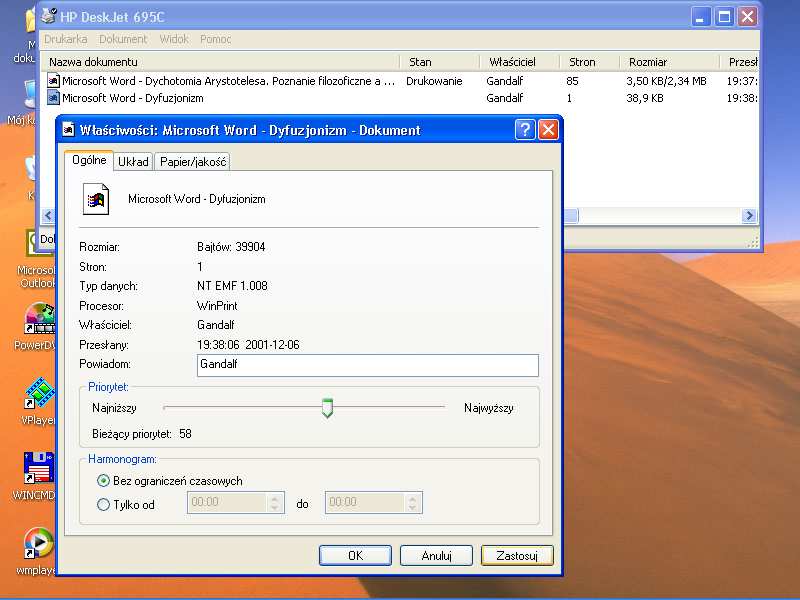Select the Microsoft Word - Dyfuzjonizm row name

point(133,98)
